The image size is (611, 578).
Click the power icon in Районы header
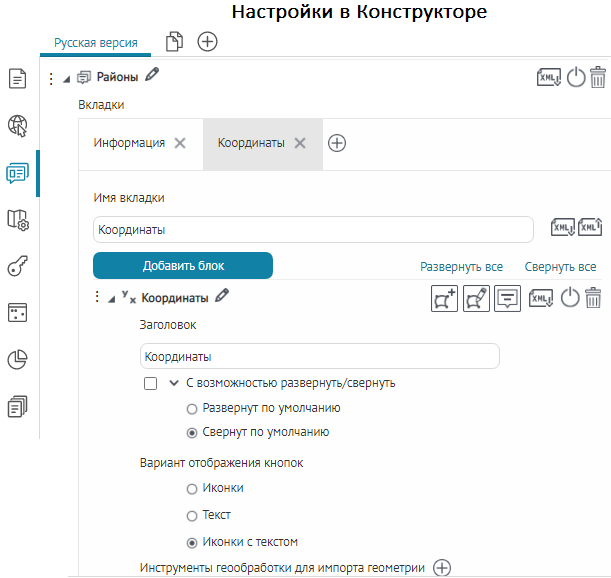point(575,78)
